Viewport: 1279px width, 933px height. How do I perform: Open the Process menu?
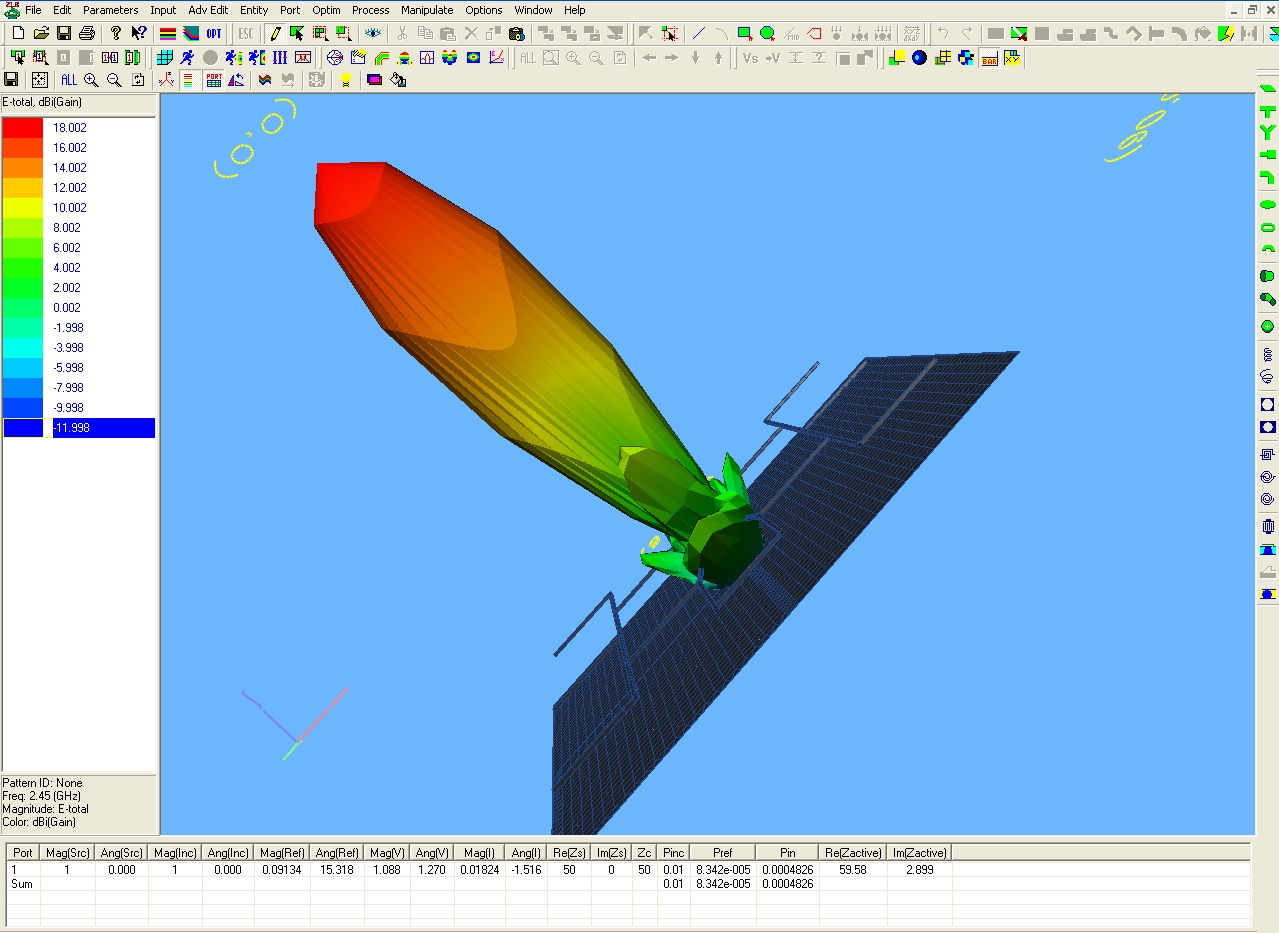click(x=370, y=10)
